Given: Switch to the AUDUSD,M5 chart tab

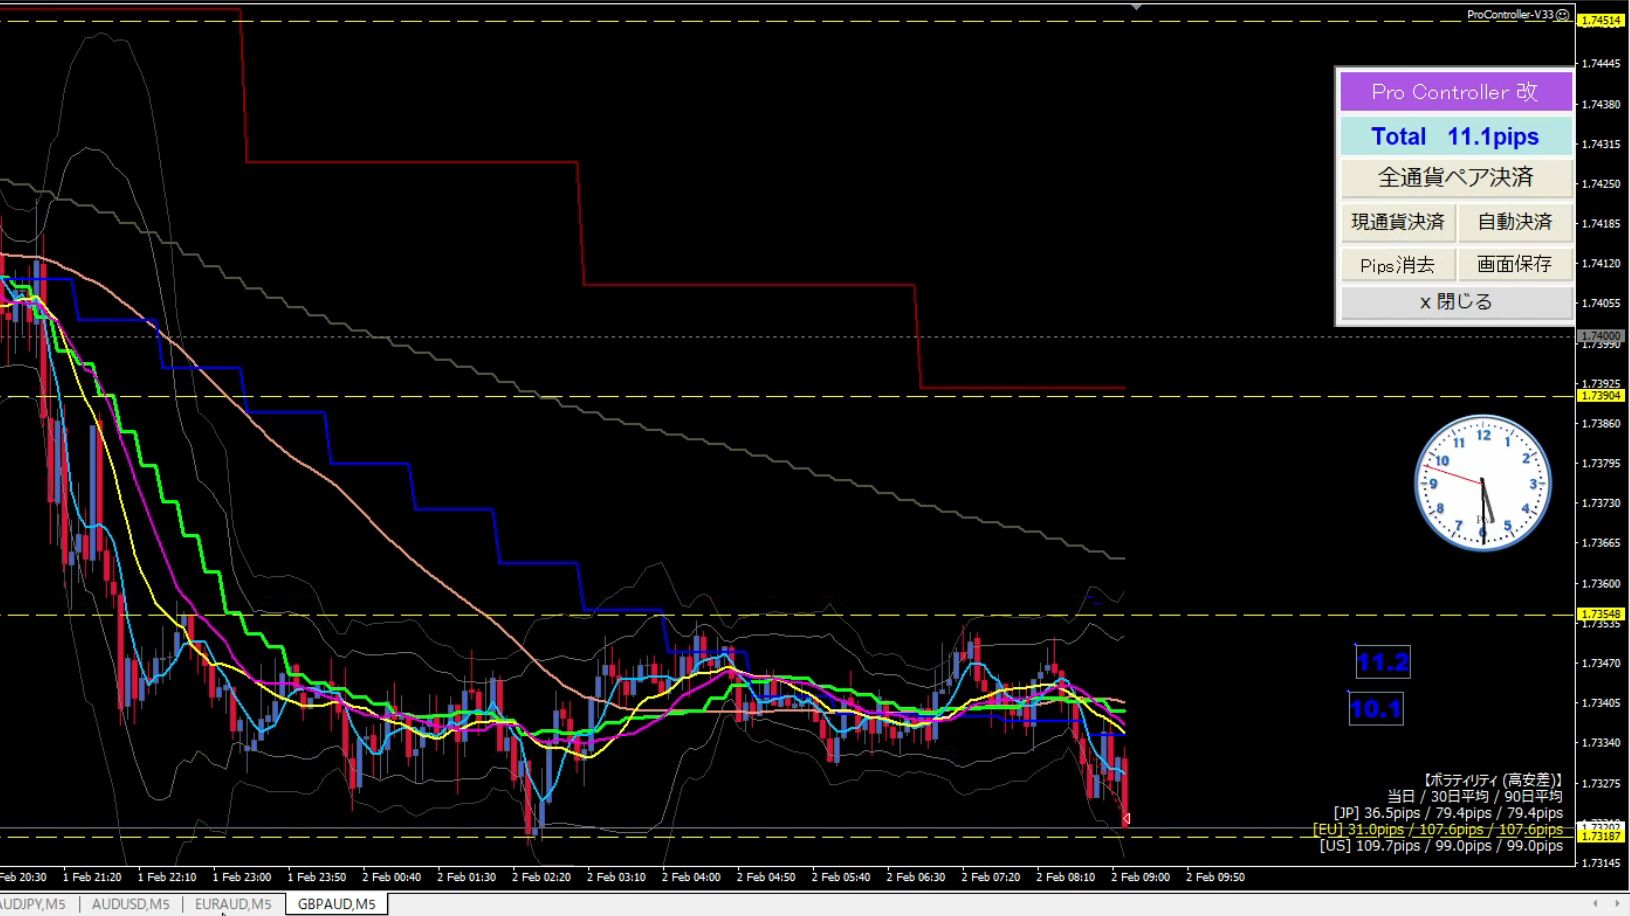Looking at the screenshot, I should [130, 904].
